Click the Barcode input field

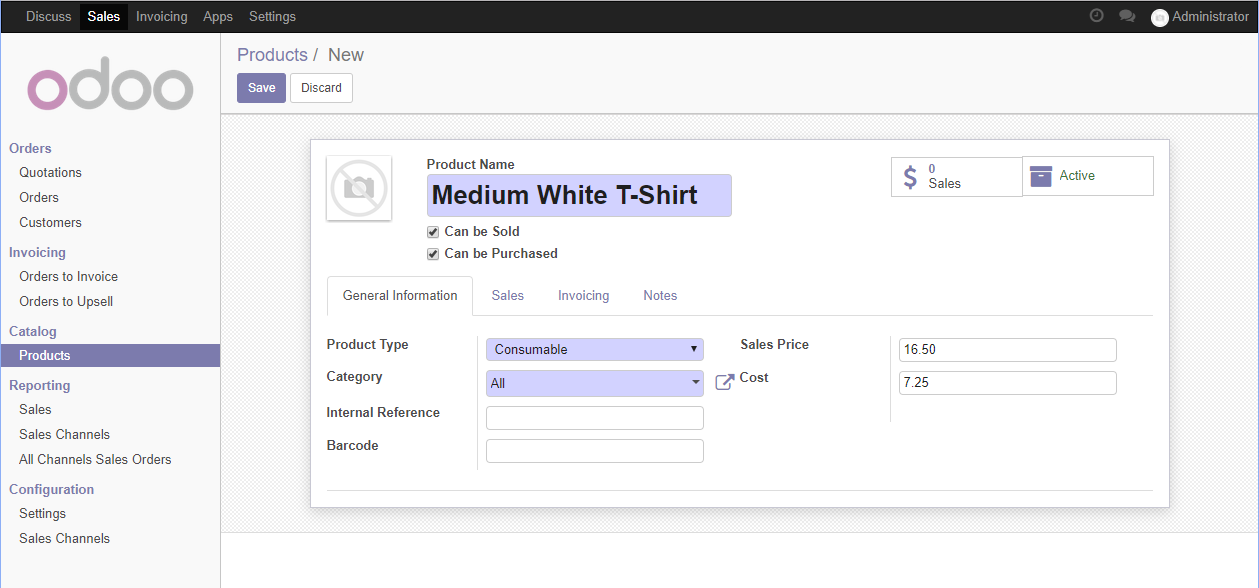pyautogui.click(x=595, y=451)
